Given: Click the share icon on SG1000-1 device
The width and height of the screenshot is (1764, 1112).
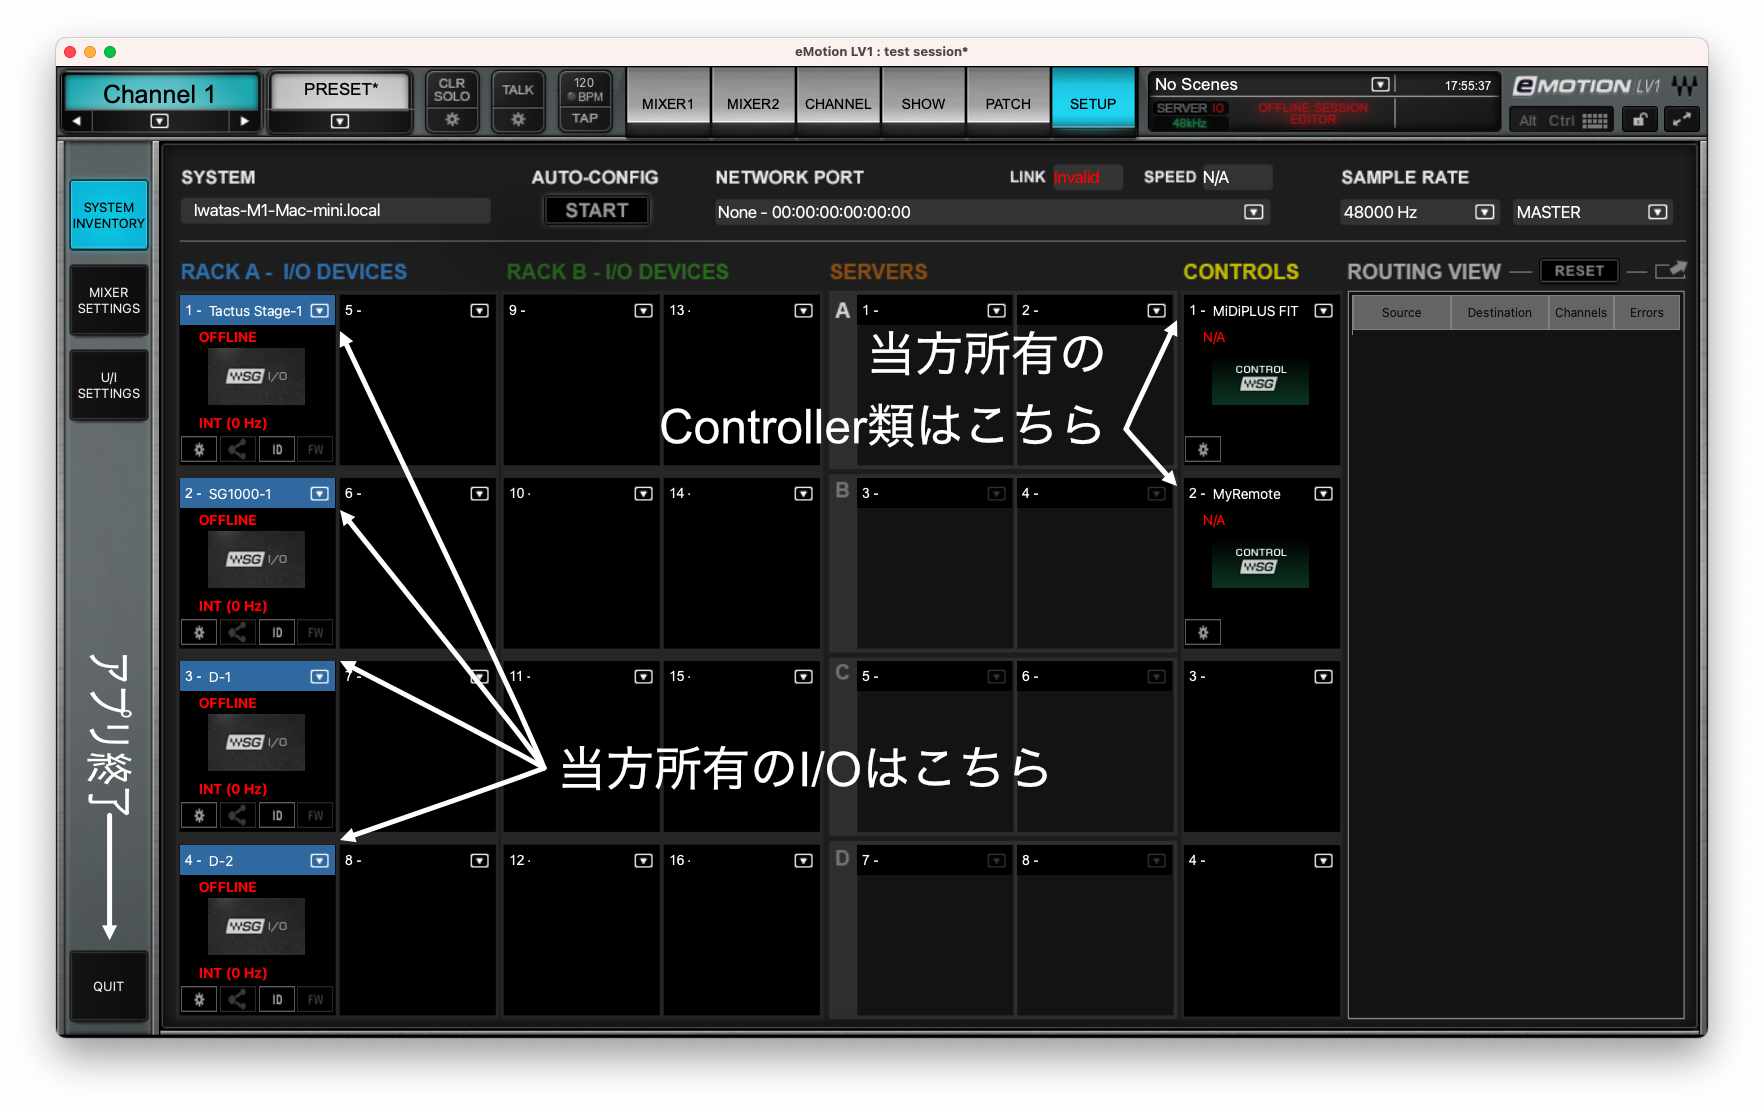Looking at the screenshot, I should point(237,633).
